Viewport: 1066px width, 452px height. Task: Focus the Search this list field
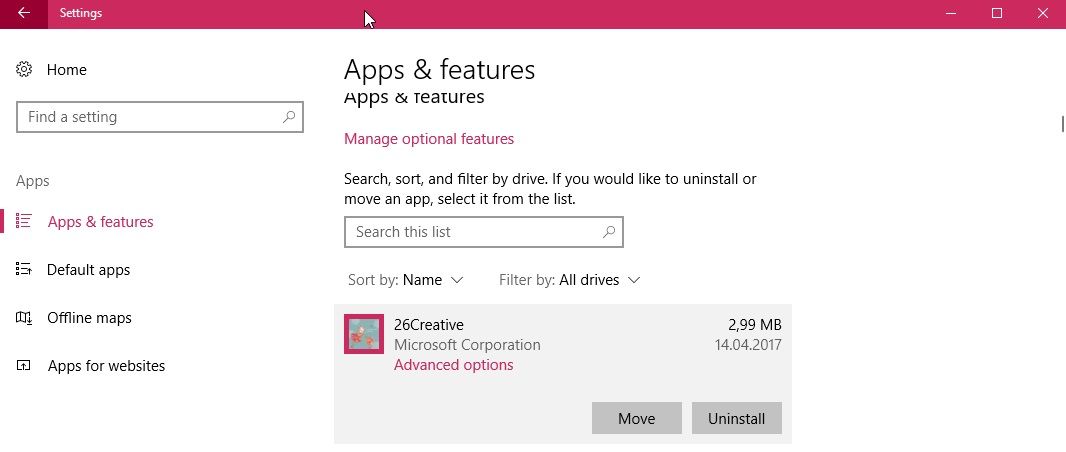470,232
